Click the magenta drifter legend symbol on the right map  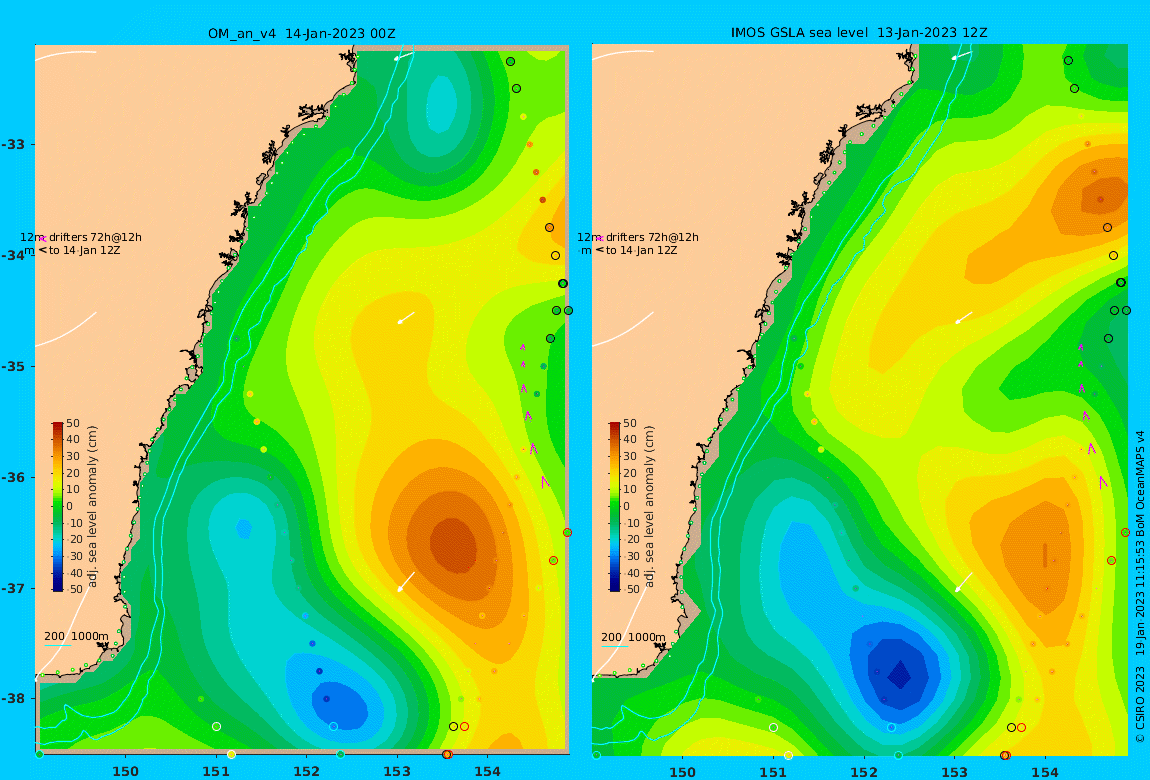point(599,238)
